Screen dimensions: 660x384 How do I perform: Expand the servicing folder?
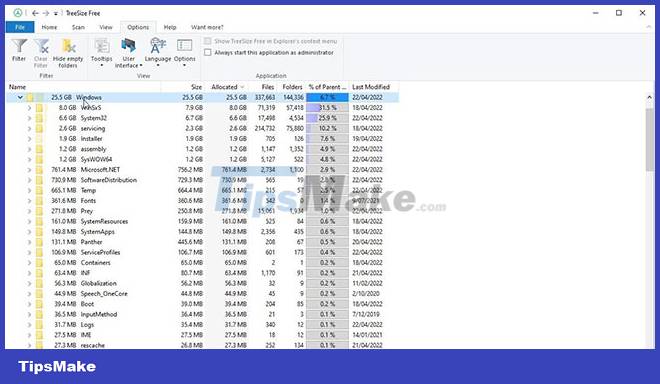click(x=29, y=128)
